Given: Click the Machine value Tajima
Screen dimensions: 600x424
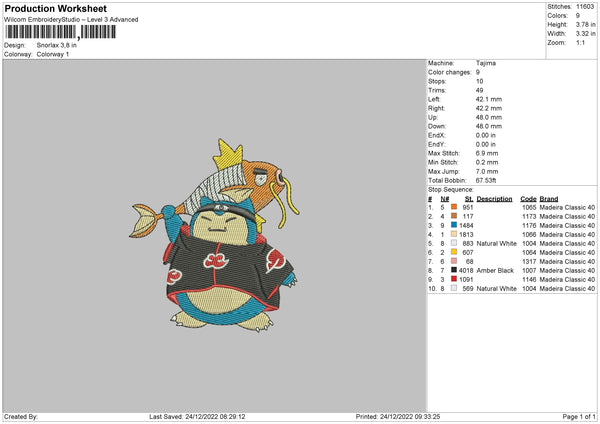Looking at the screenshot, I should (486, 63).
